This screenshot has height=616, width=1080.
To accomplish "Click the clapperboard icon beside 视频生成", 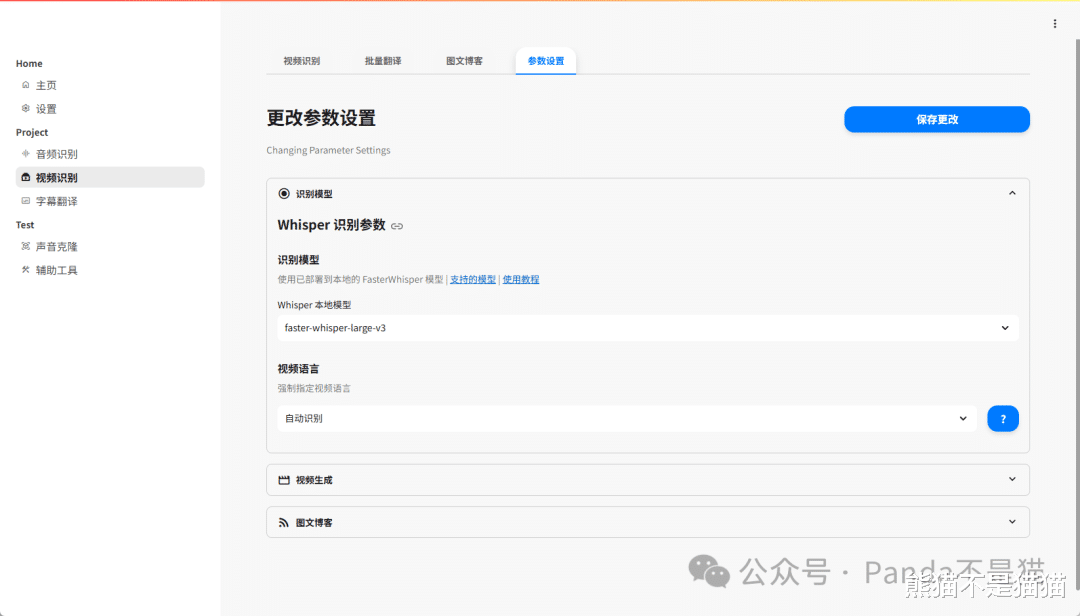I will pyautogui.click(x=284, y=480).
